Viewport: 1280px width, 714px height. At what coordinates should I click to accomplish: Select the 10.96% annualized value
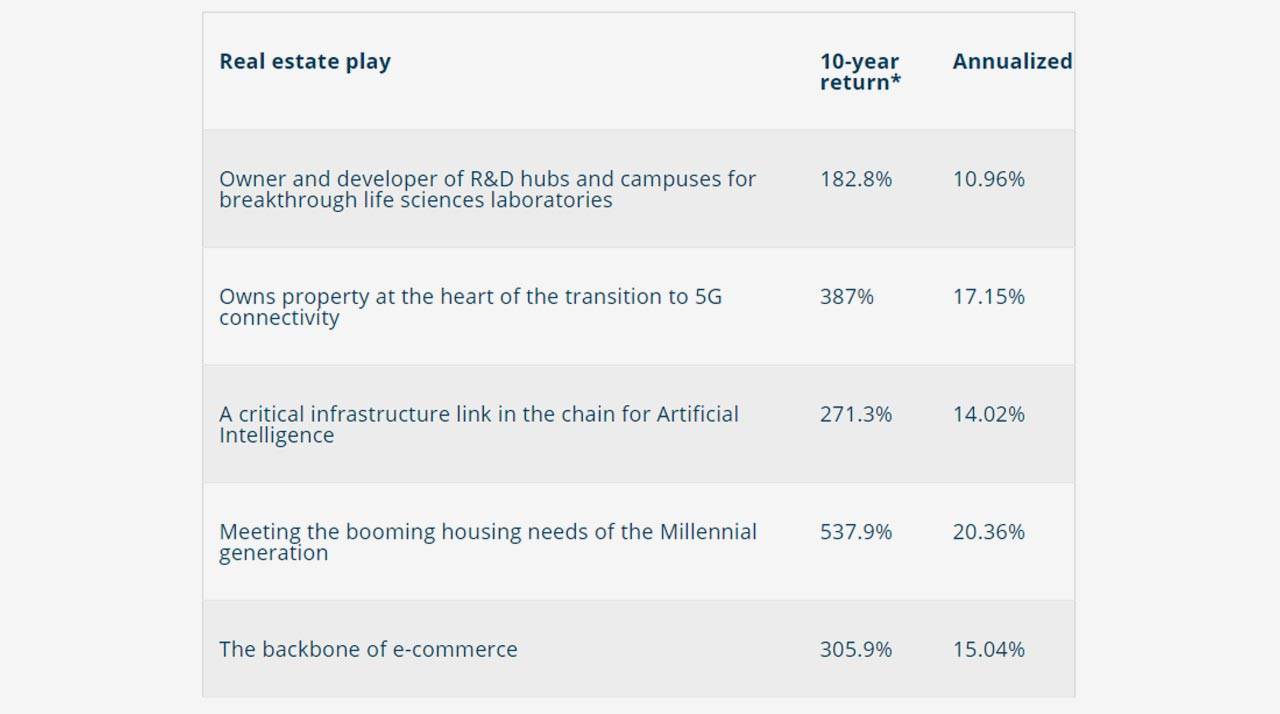pyautogui.click(x=989, y=179)
